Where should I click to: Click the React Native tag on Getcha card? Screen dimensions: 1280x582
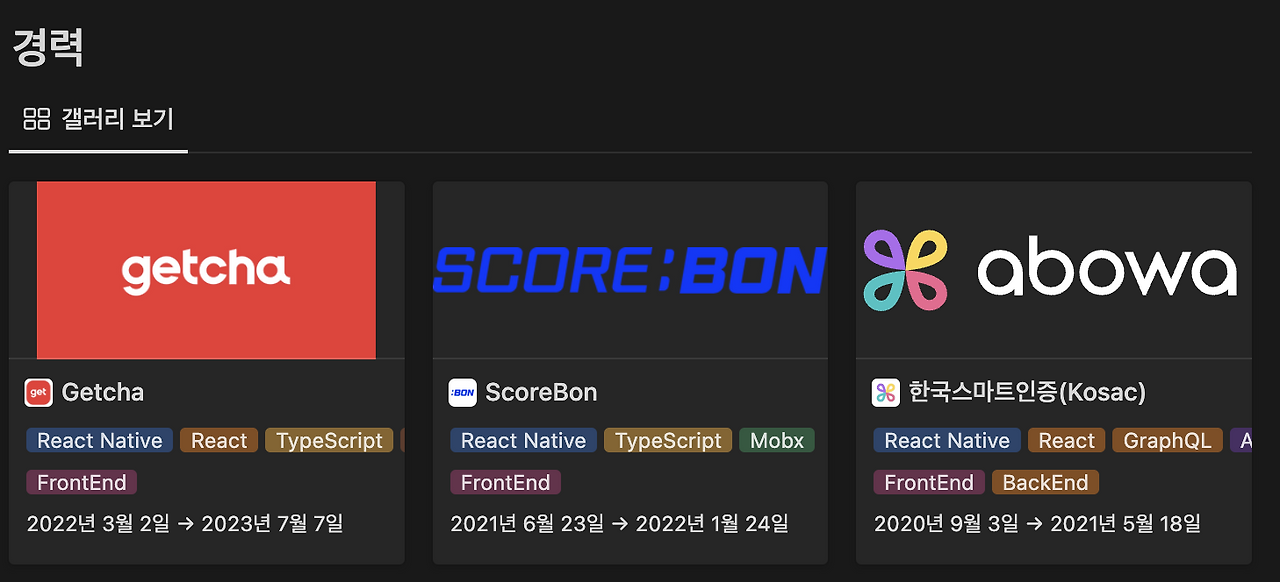tap(100, 441)
